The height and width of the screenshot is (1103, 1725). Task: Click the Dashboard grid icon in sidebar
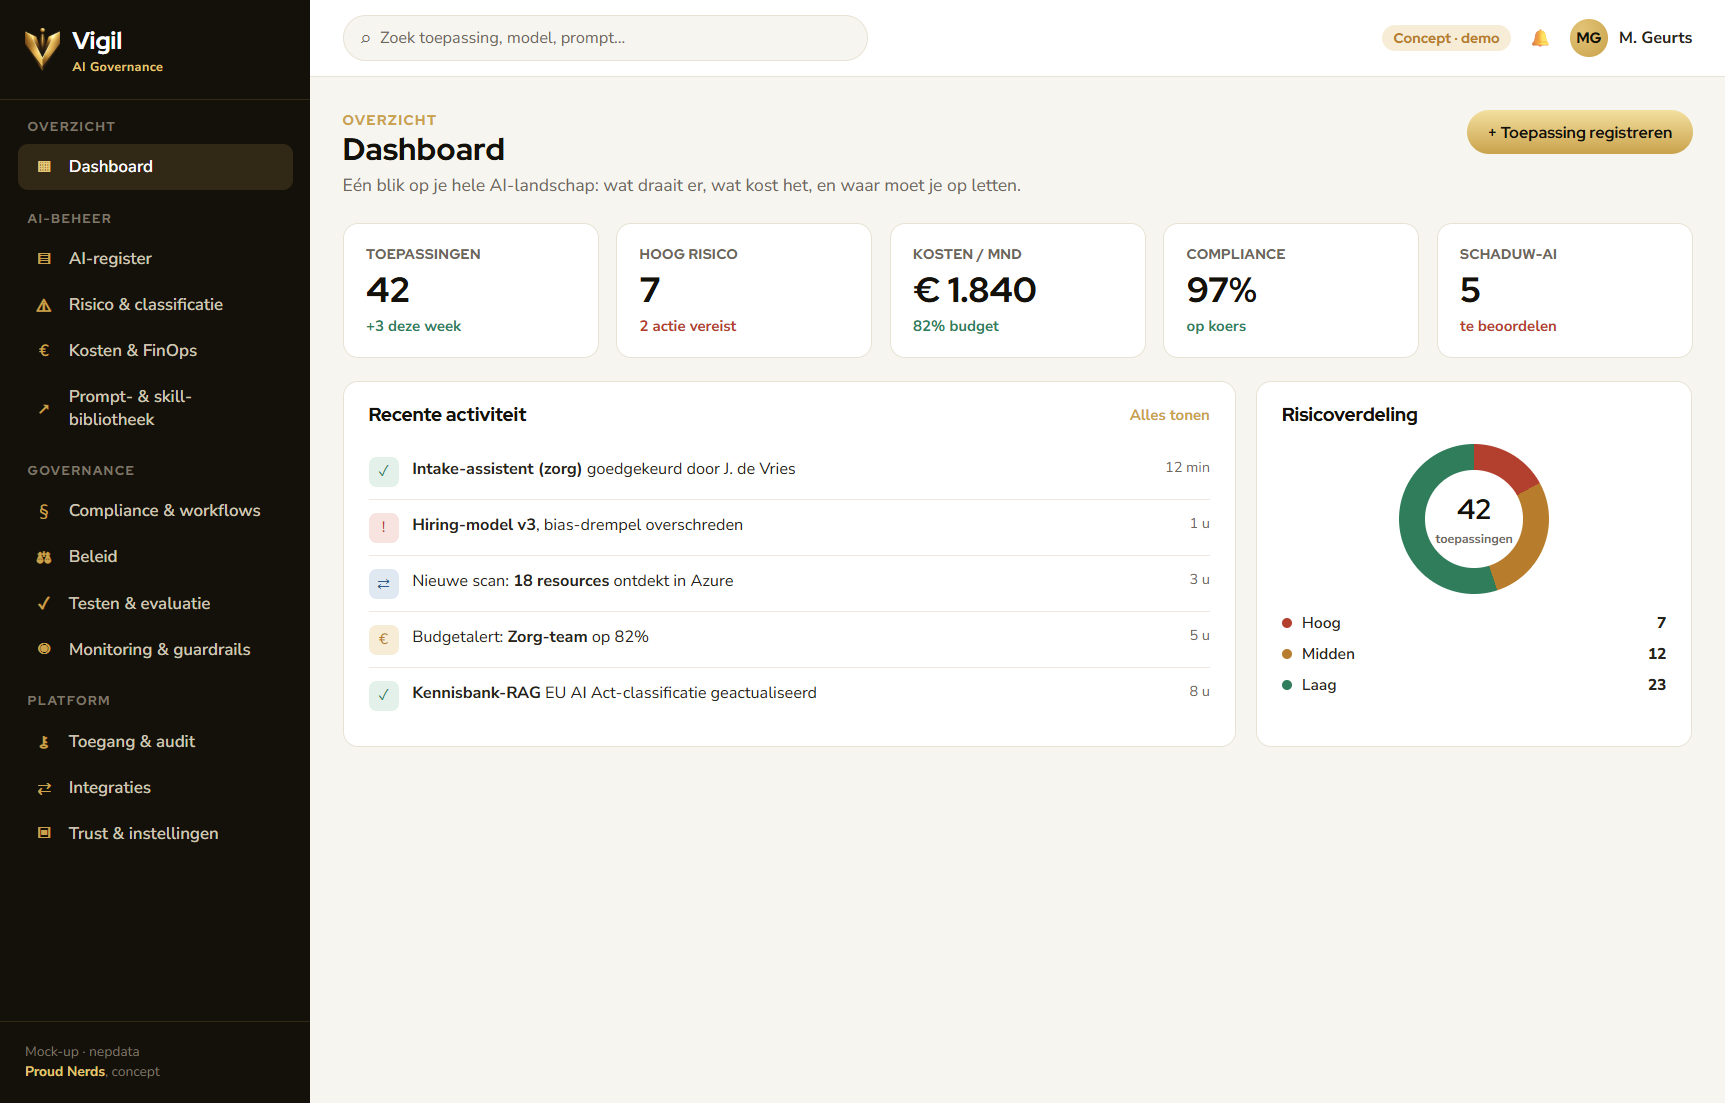[44, 167]
